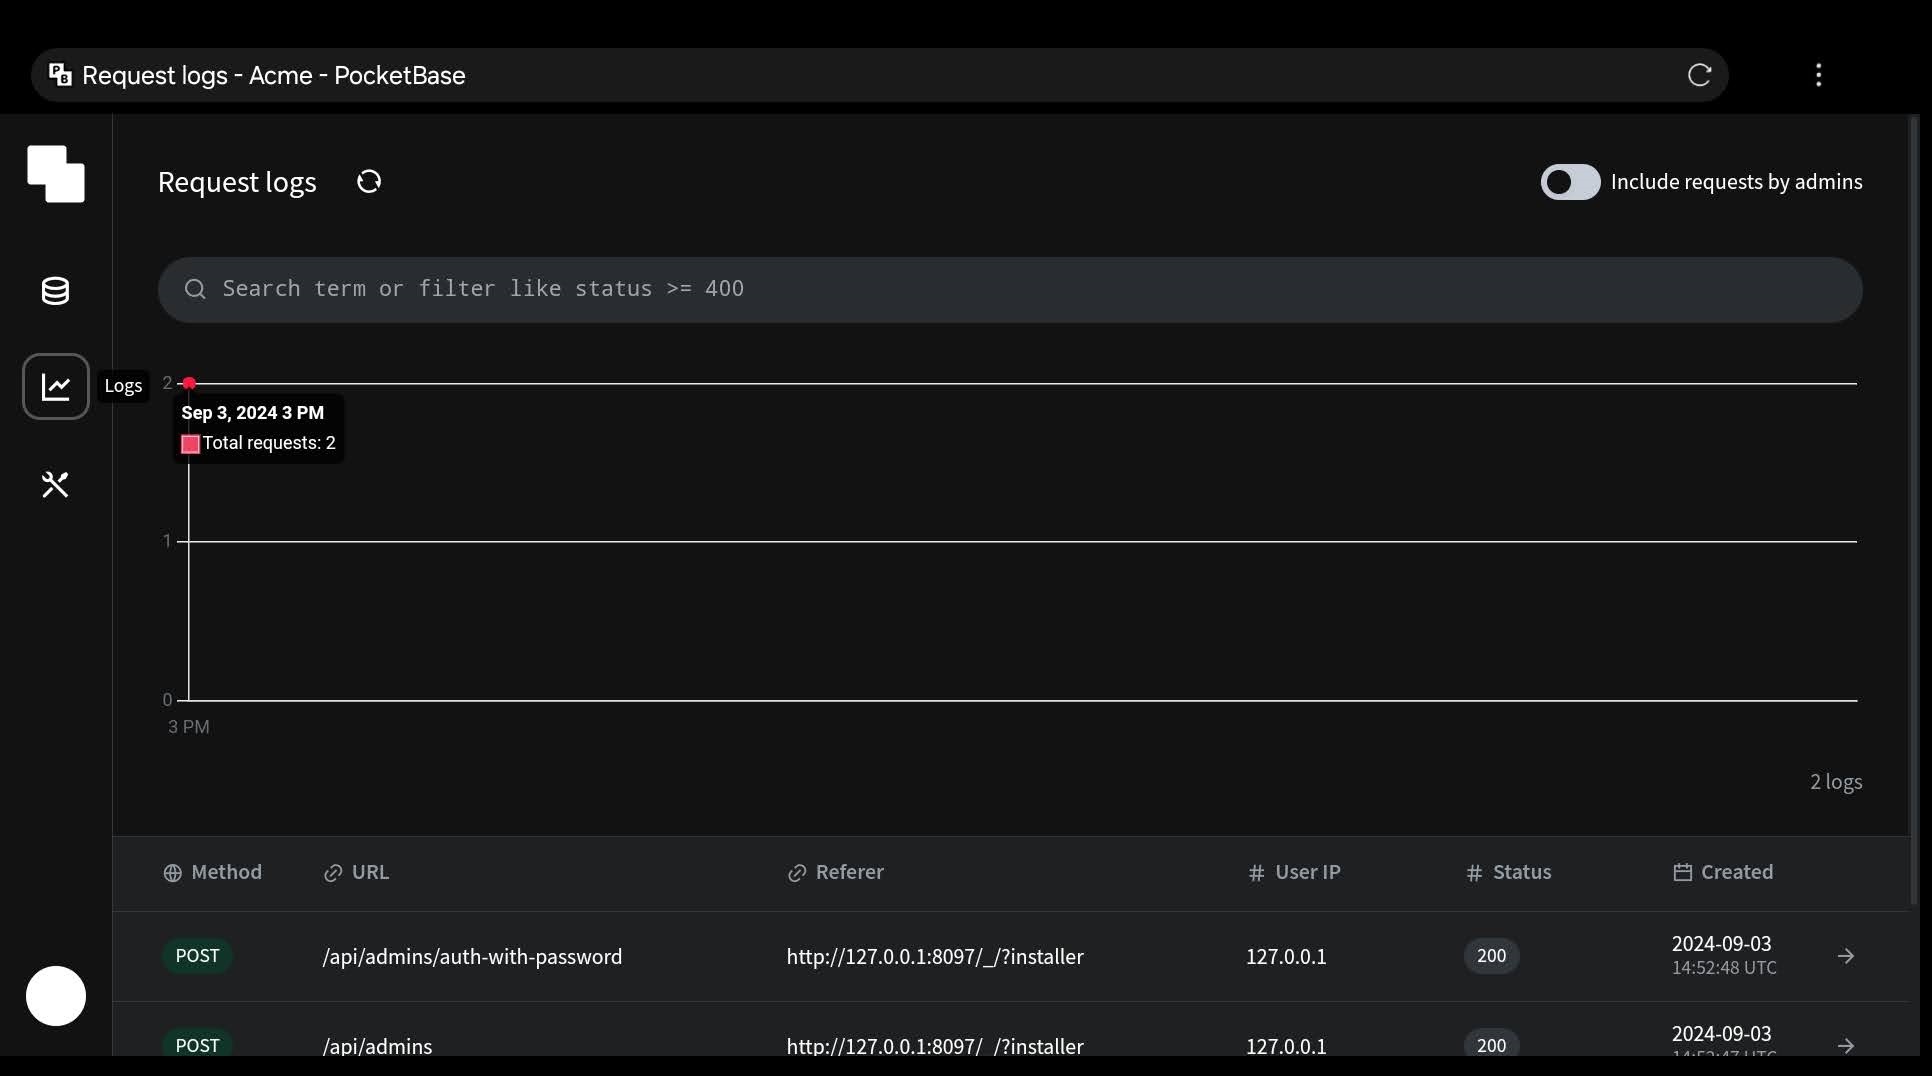Open the Logs chart icon
Screen dimensions: 1932x1076
[56, 386]
